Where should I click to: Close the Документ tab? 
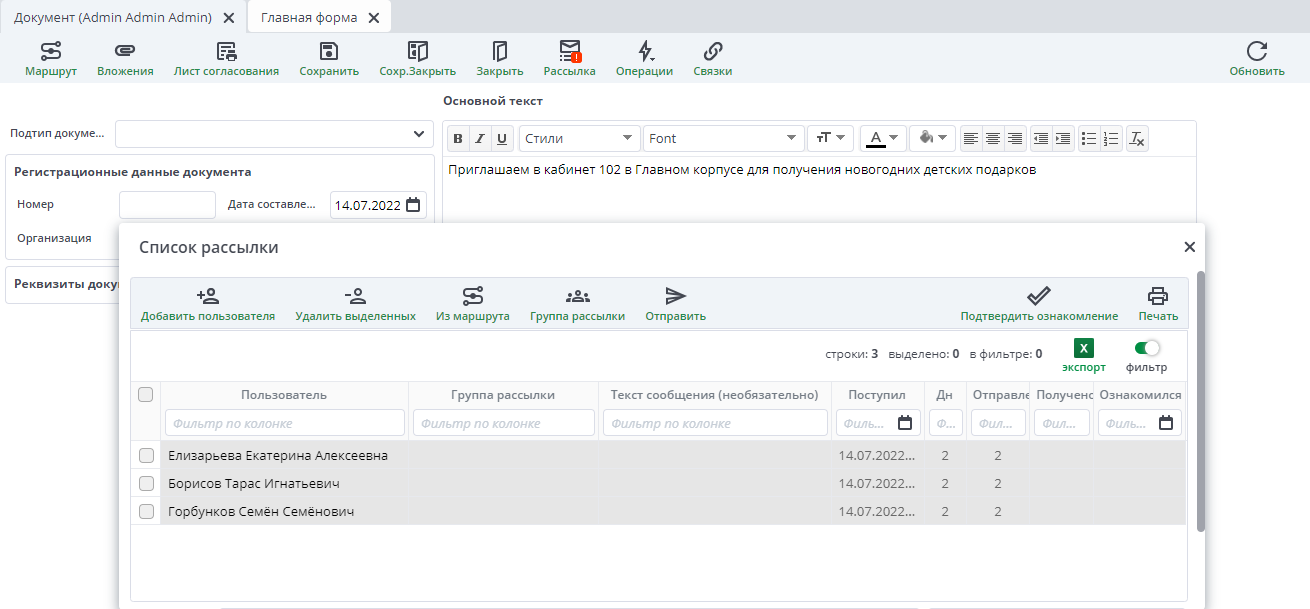(x=229, y=18)
